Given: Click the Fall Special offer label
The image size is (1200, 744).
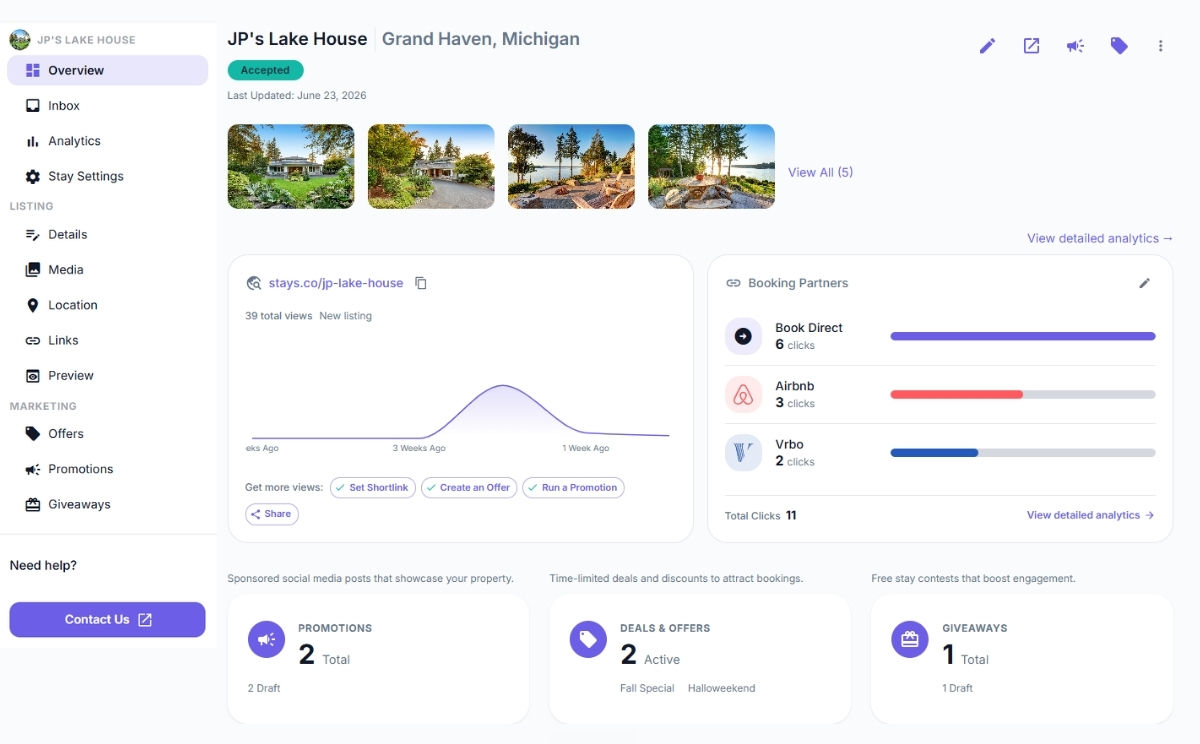Looking at the screenshot, I should pos(647,688).
